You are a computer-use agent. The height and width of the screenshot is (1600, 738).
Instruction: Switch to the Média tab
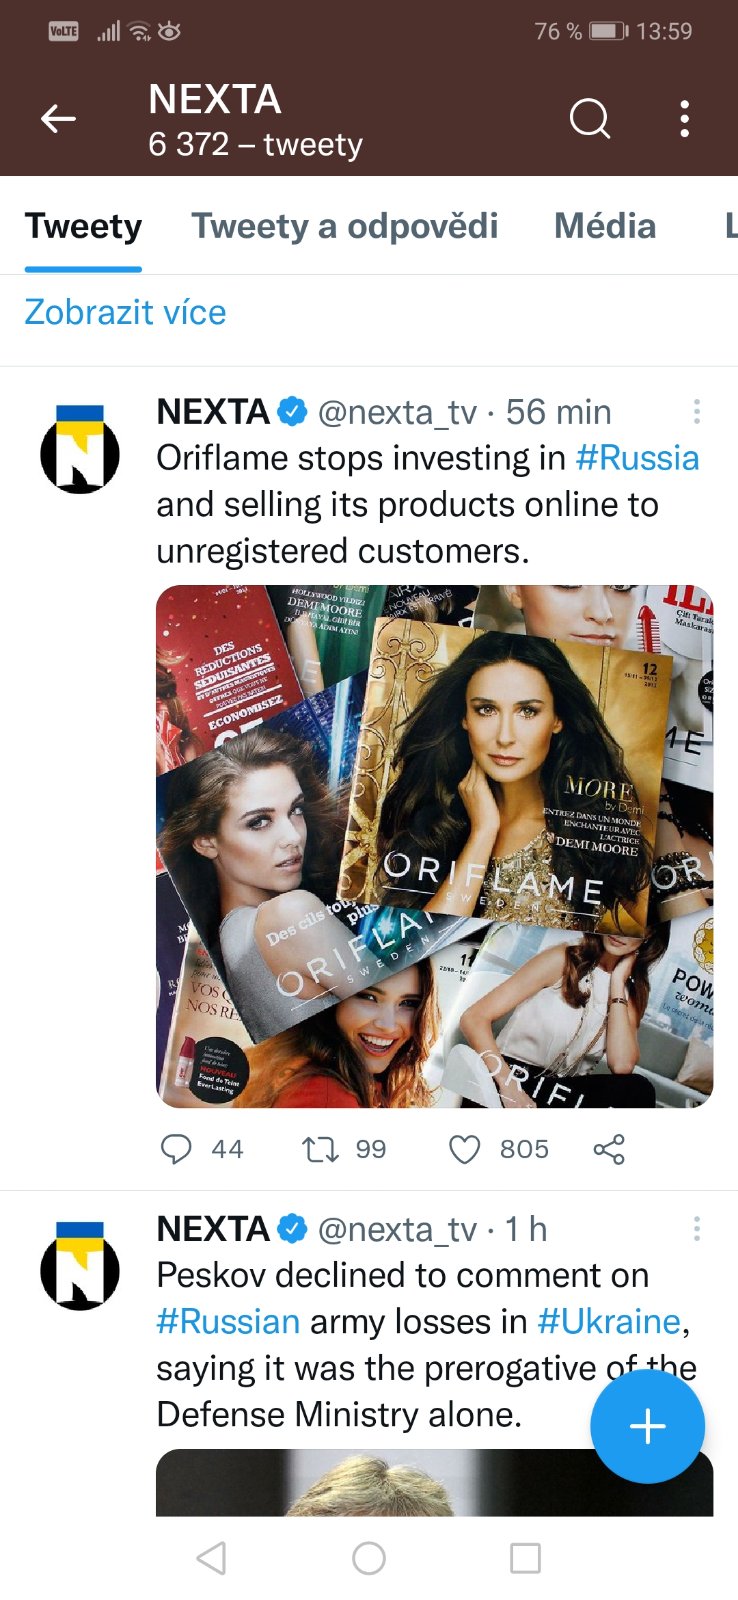[x=605, y=226]
